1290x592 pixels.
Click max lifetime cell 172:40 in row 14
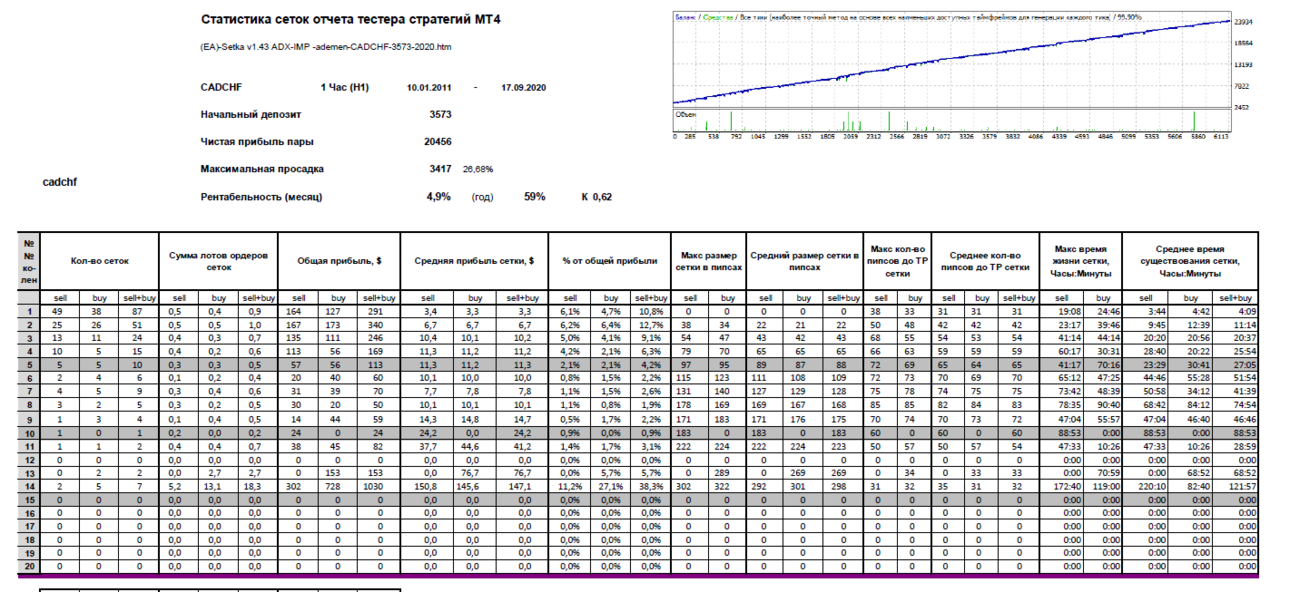tap(1064, 485)
